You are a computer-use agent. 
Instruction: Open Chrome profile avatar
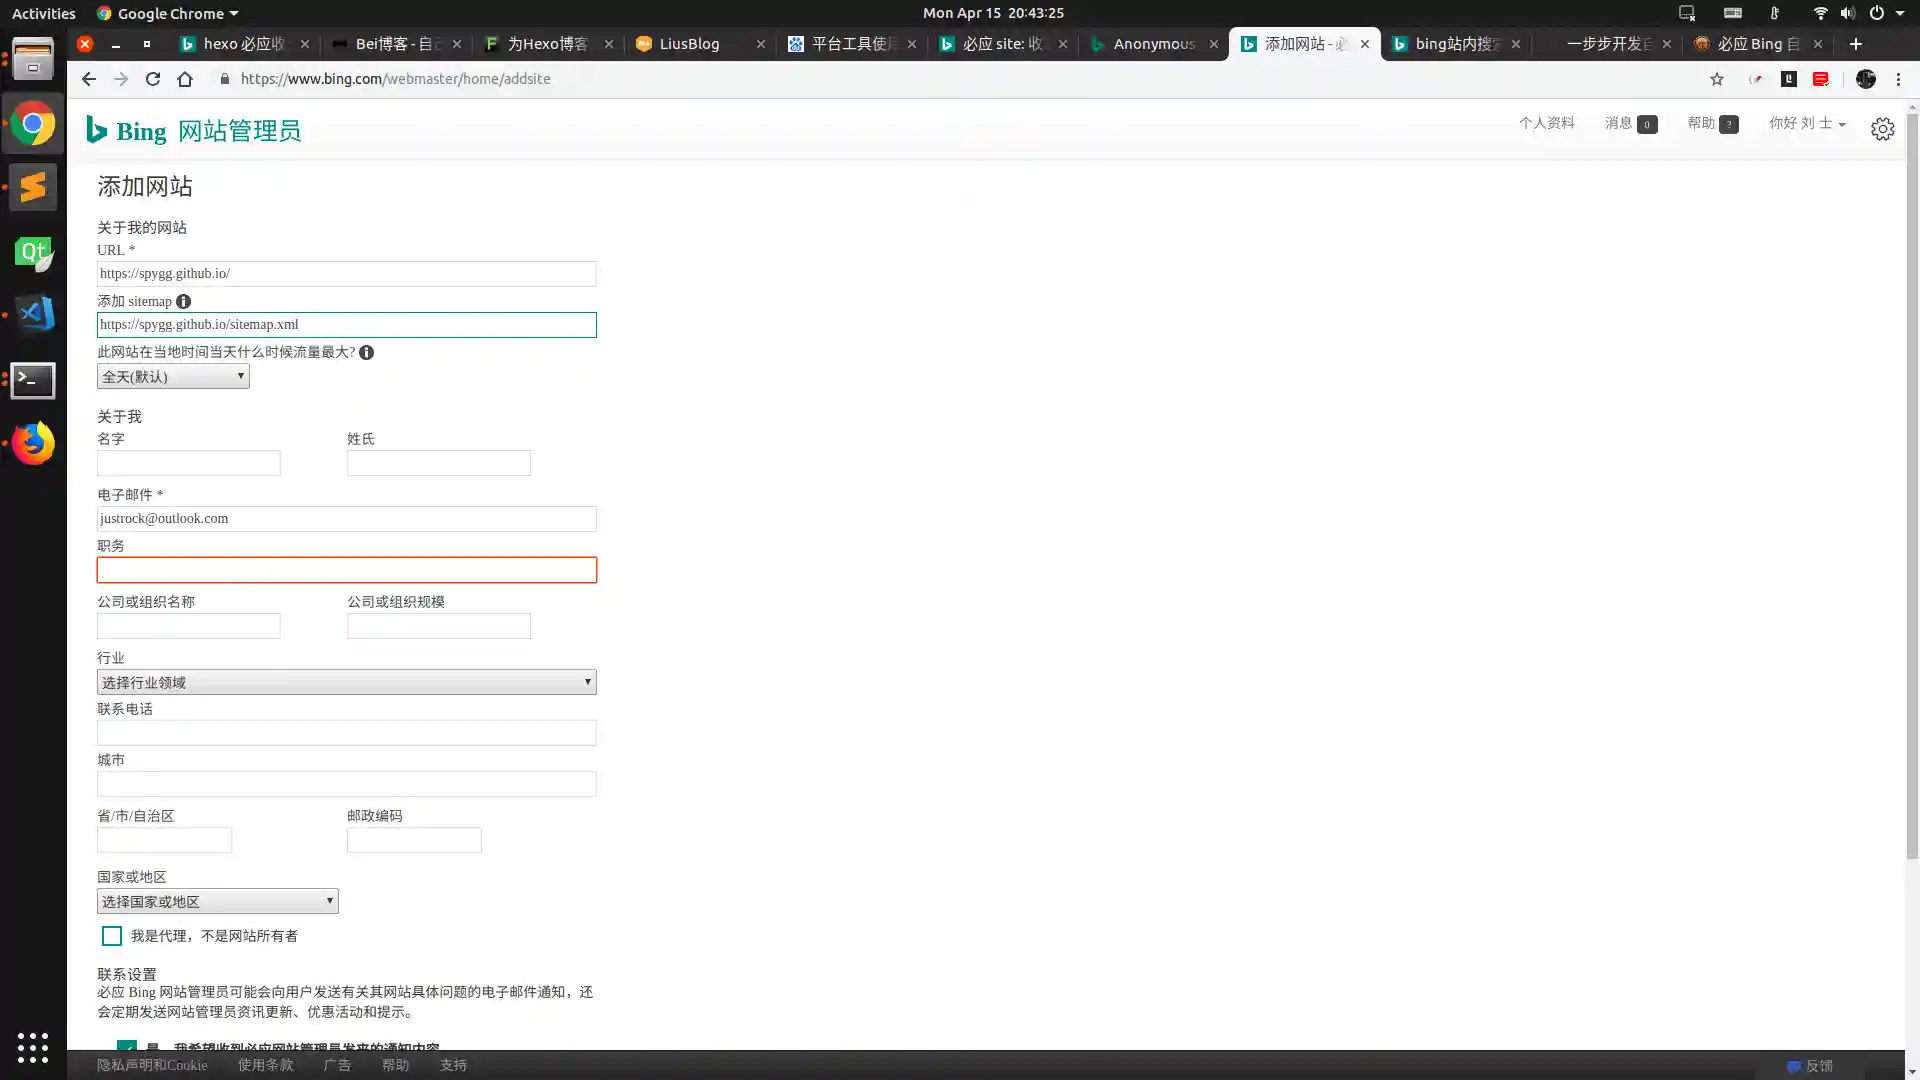(1866, 79)
